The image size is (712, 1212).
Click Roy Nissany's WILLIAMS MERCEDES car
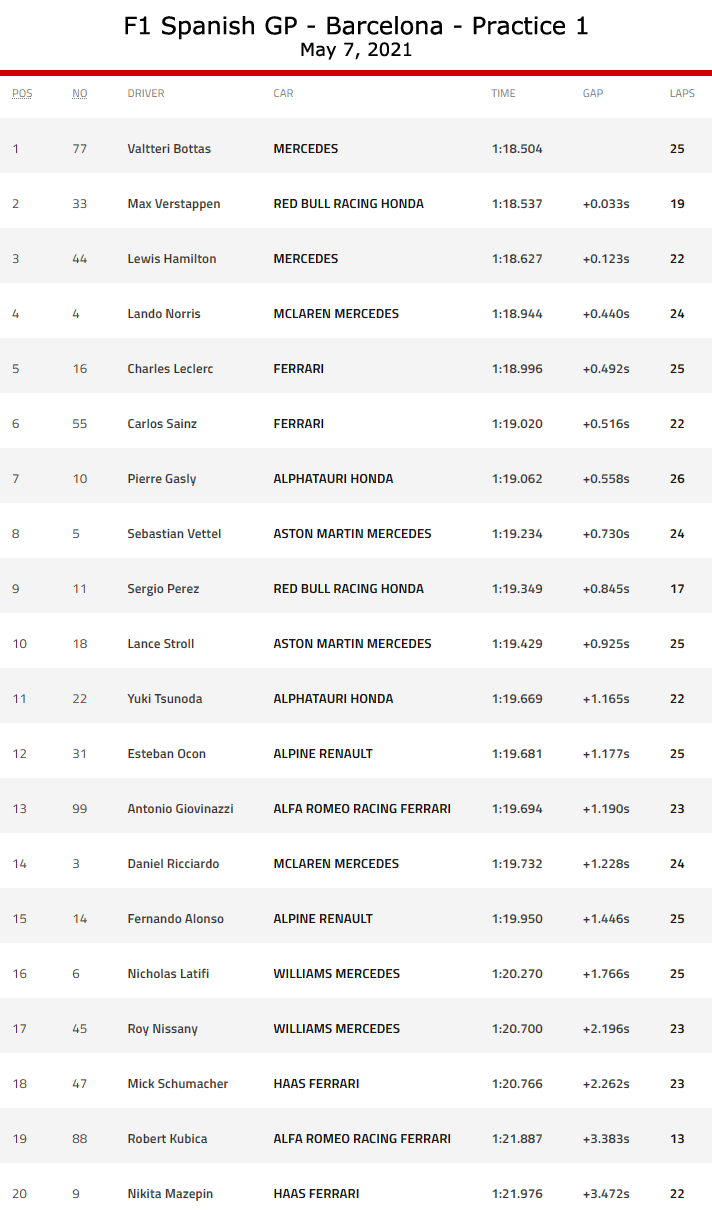336,1029
